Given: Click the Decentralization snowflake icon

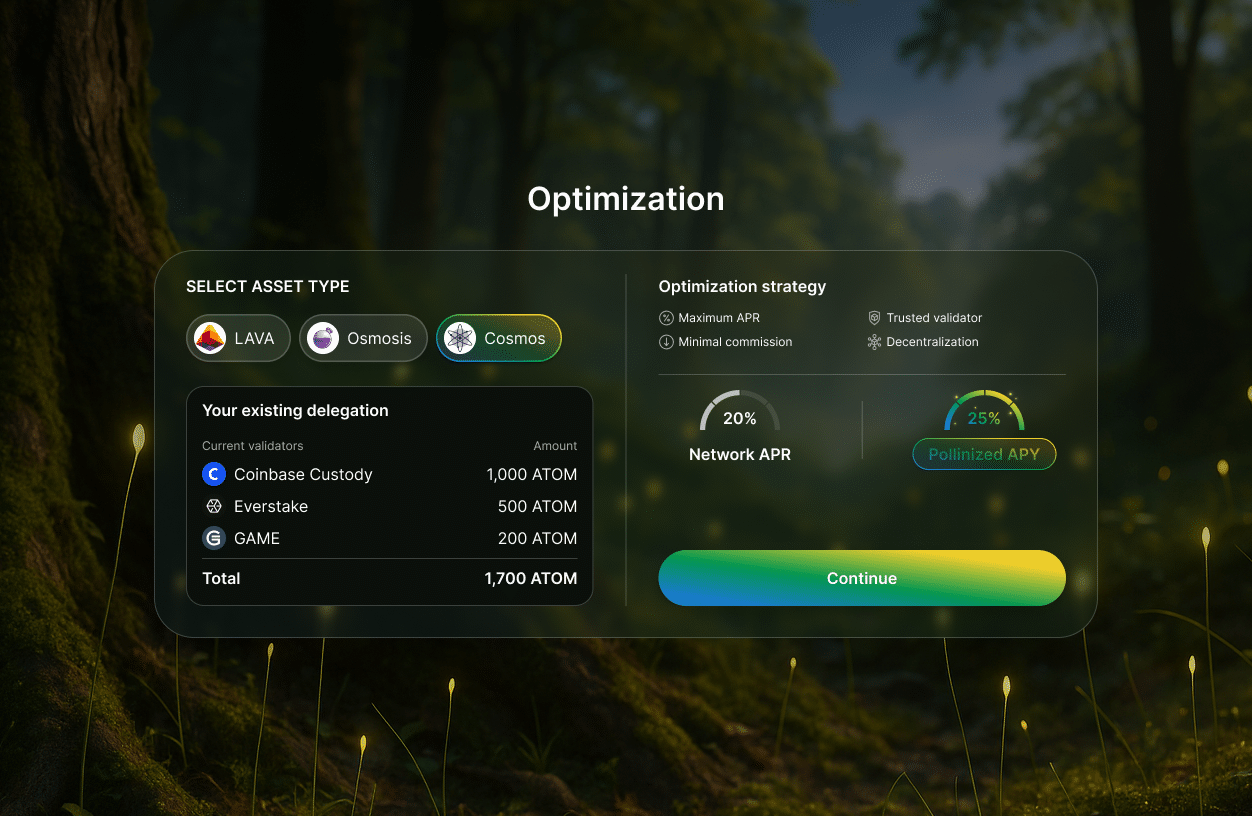Looking at the screenshot, I should 874,341.
